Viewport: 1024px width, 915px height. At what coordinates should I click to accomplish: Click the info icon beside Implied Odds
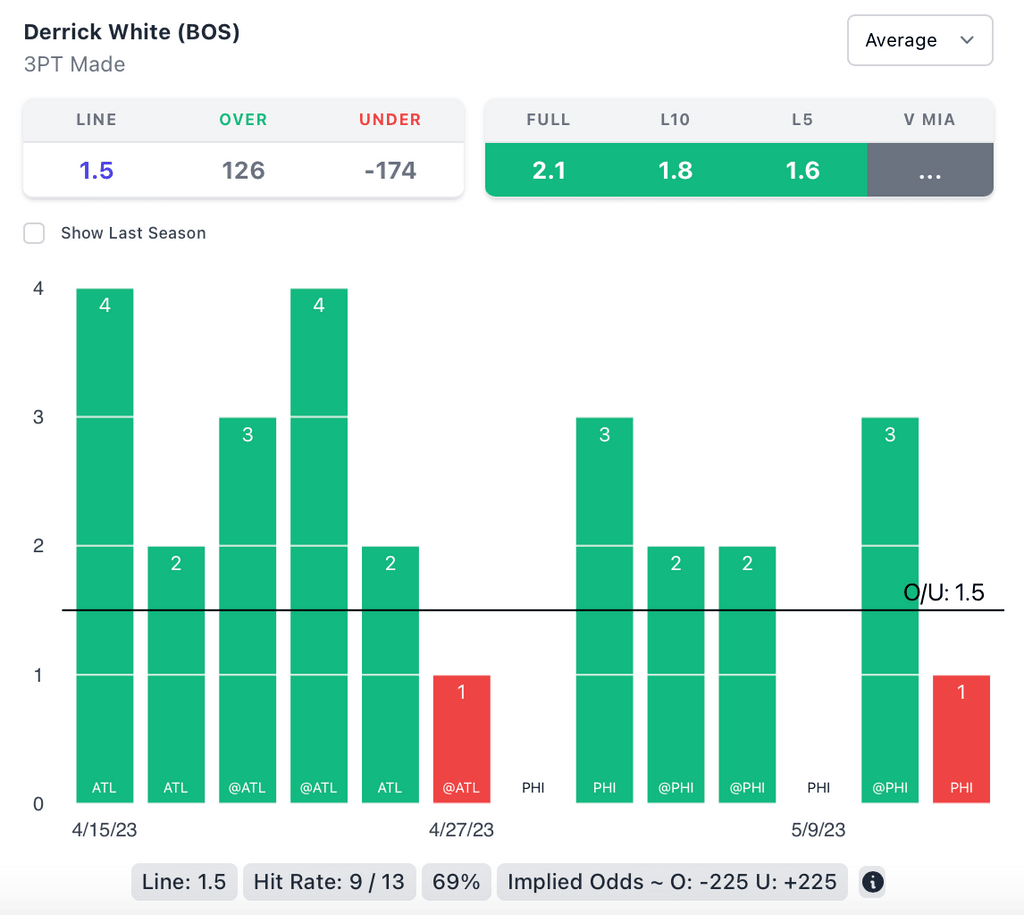coord(872,882)
